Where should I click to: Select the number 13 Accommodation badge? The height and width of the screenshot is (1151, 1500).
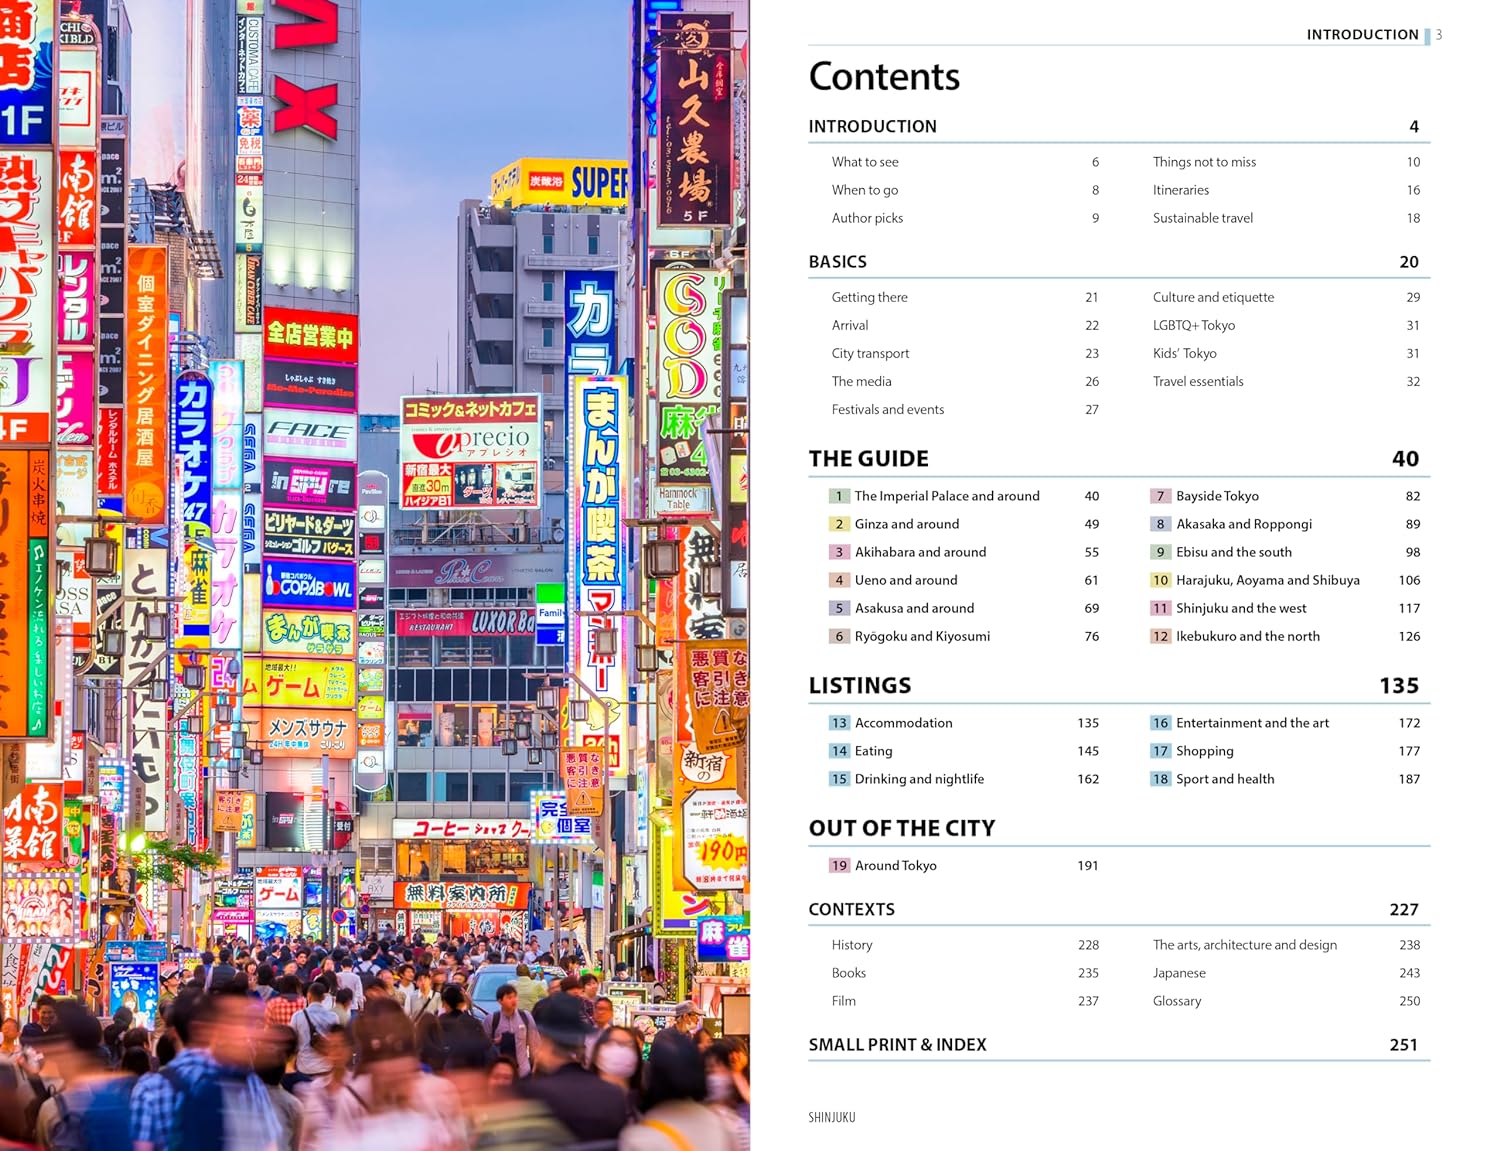click(838, 723)
